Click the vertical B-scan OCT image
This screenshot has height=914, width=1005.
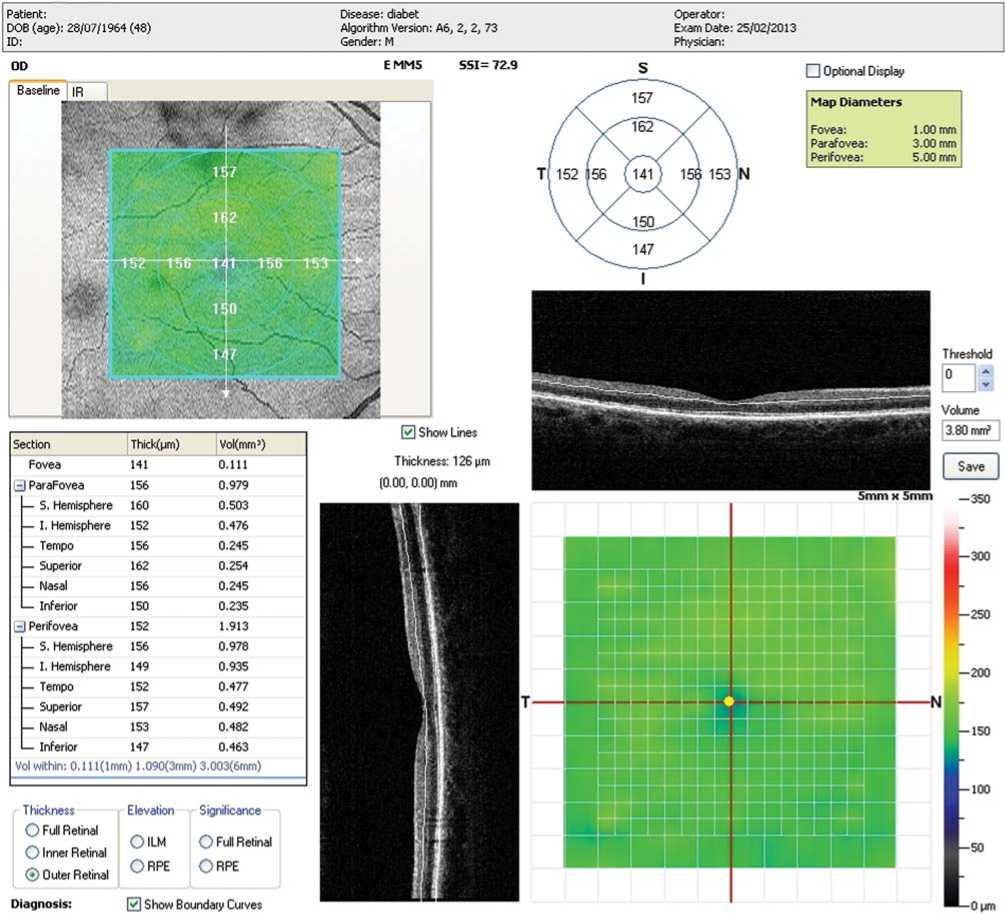pos(419,702)
